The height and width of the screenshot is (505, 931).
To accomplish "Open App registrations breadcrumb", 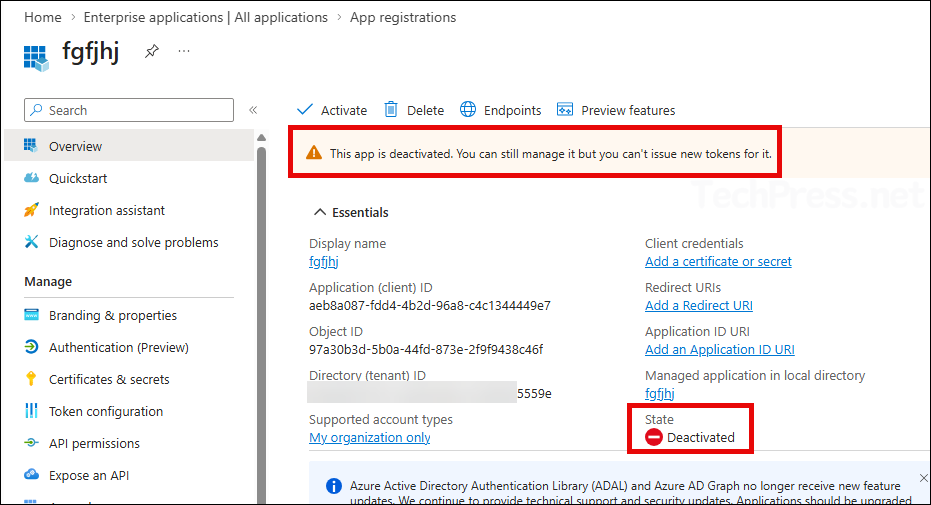I will click(x=403, y=17).
